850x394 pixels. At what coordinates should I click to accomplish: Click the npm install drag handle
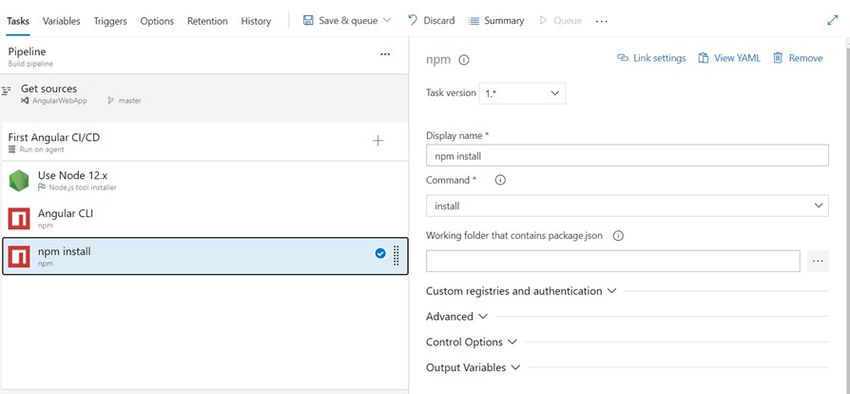point(396,255)
